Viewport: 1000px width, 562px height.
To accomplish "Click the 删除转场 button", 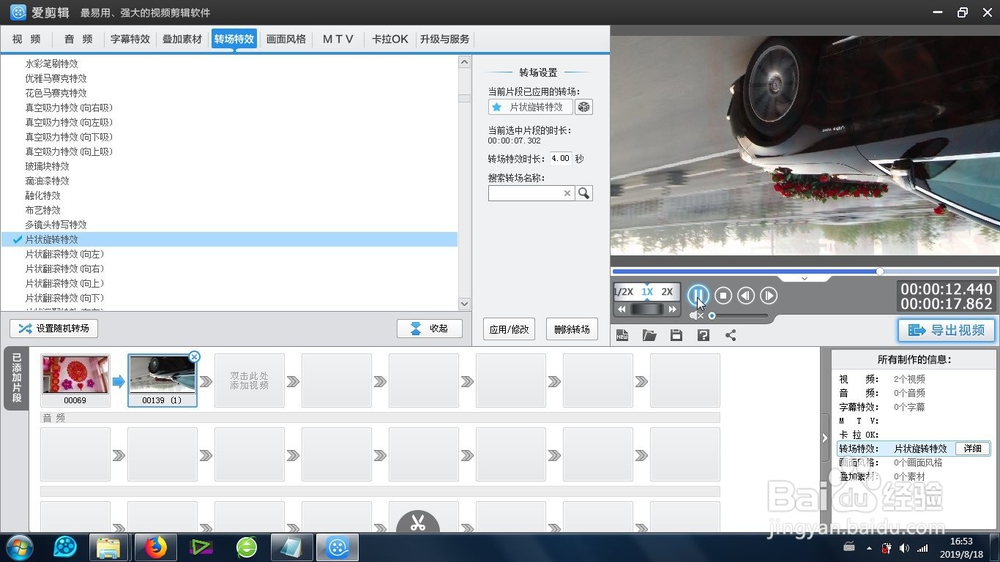I will [x=572, y=330].
